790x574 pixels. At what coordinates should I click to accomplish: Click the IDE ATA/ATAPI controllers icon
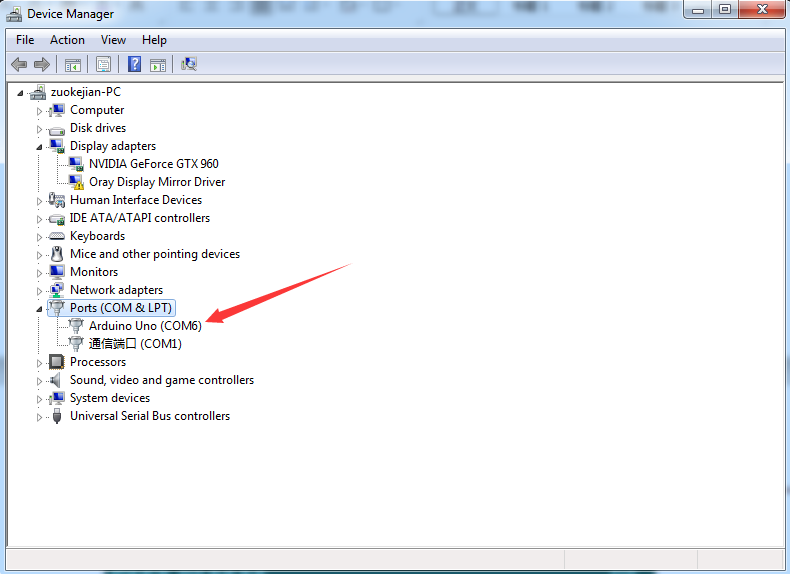pos(57,219)
